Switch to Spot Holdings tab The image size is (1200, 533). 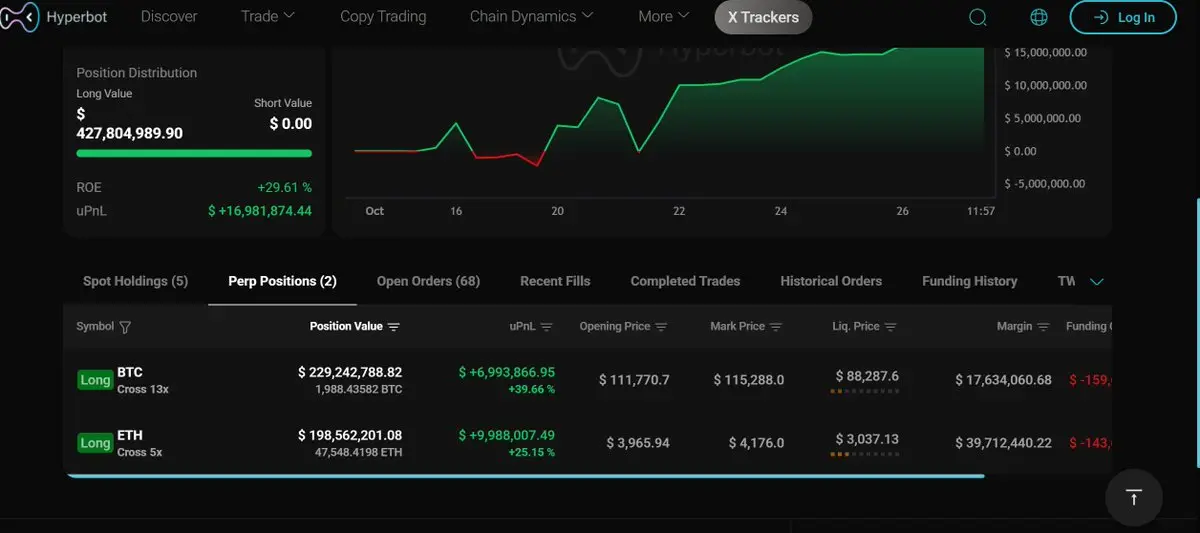point(135,281)
